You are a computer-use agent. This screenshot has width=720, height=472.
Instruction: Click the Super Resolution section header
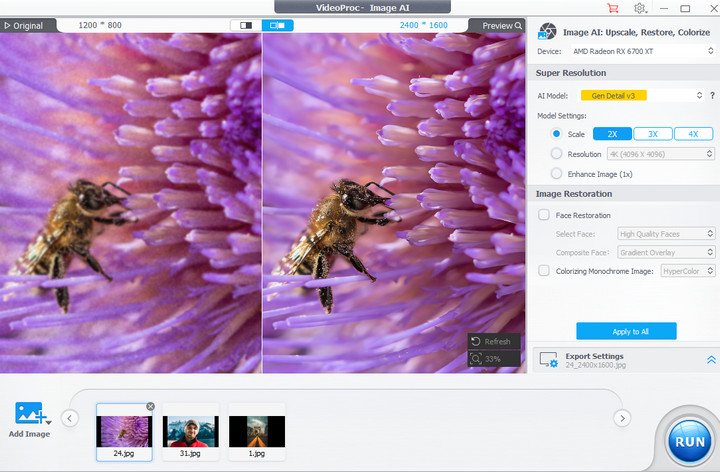point(571,73)
